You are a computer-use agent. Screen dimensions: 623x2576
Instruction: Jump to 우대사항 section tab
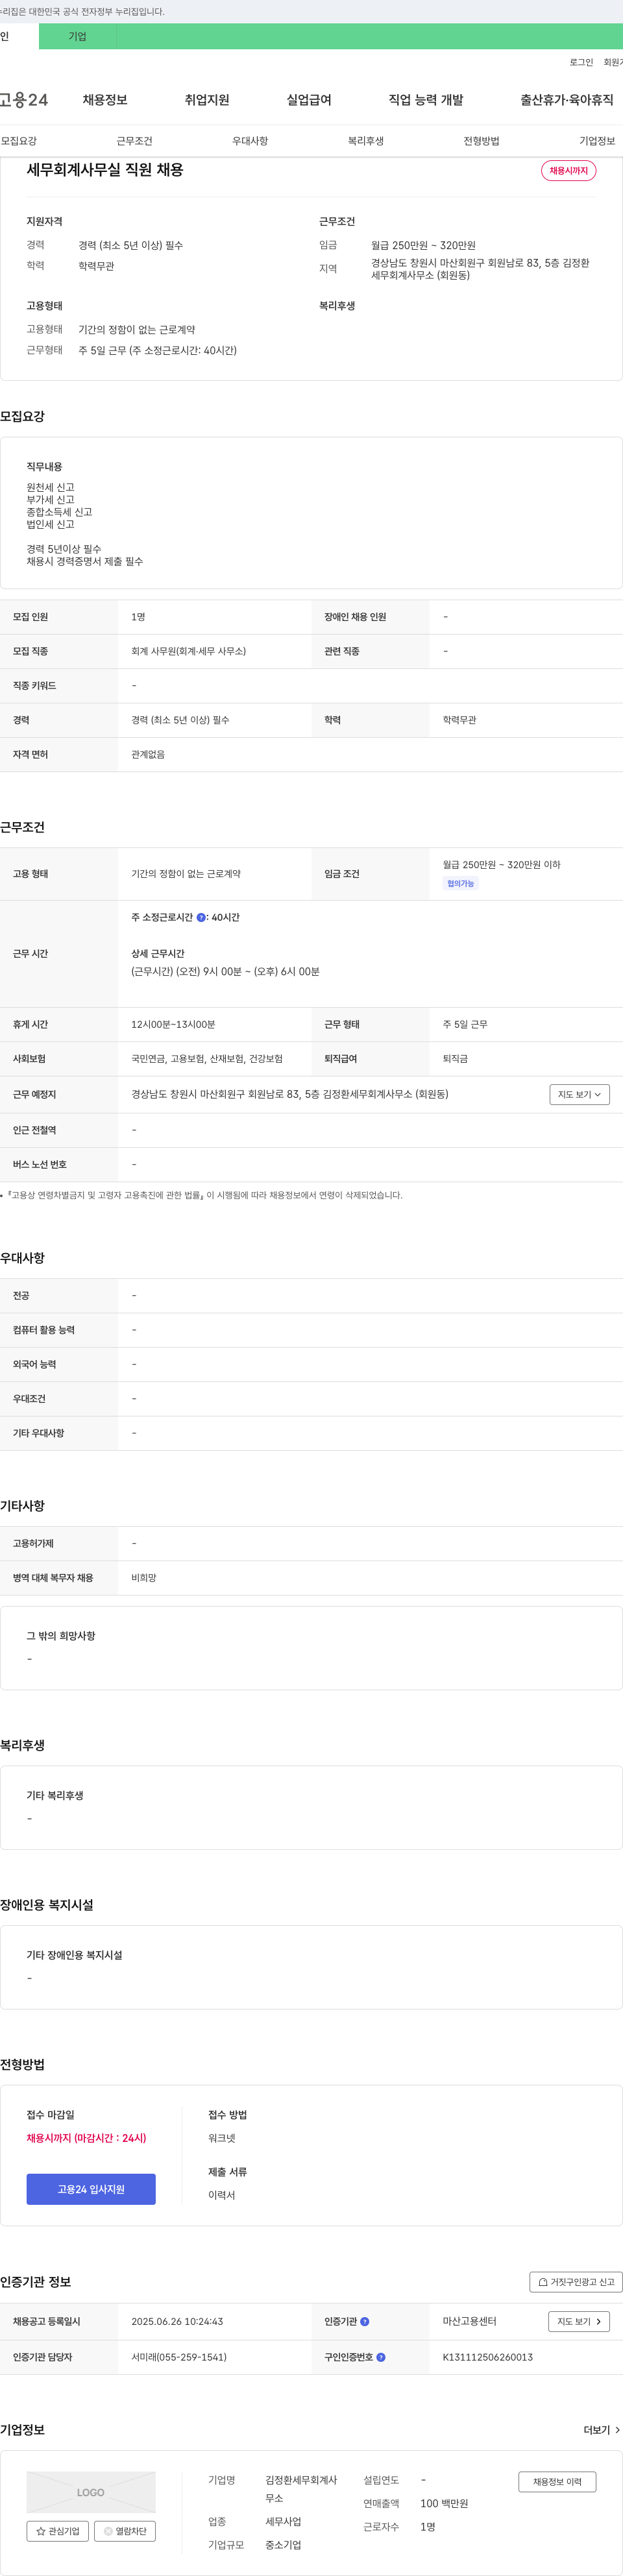coord(250,141)
